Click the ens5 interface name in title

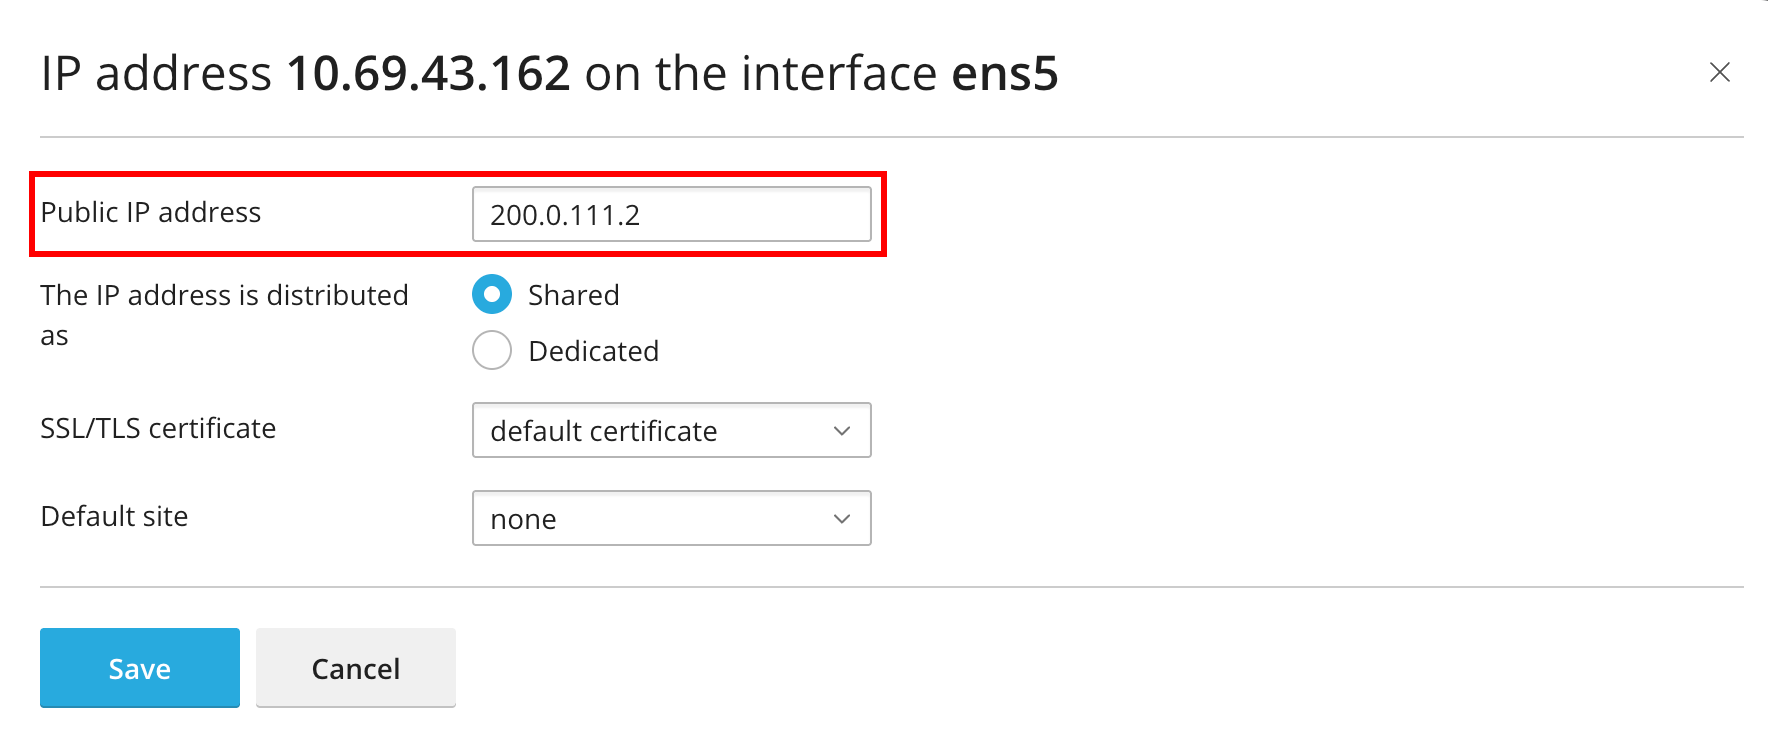click(x=1004, y=74)
